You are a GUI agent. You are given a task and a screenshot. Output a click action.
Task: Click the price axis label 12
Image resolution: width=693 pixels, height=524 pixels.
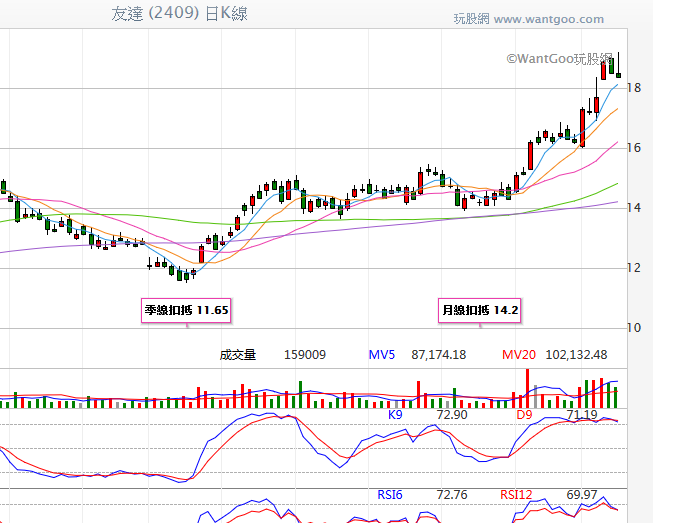pos(634,268)
